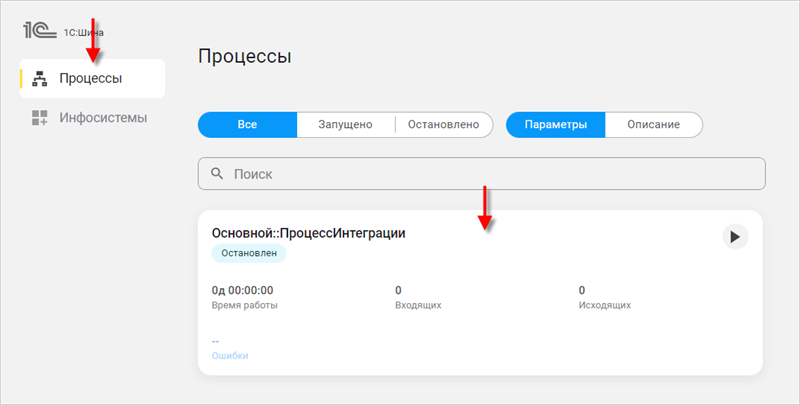Show only Остановлено processes

(443, 124)
